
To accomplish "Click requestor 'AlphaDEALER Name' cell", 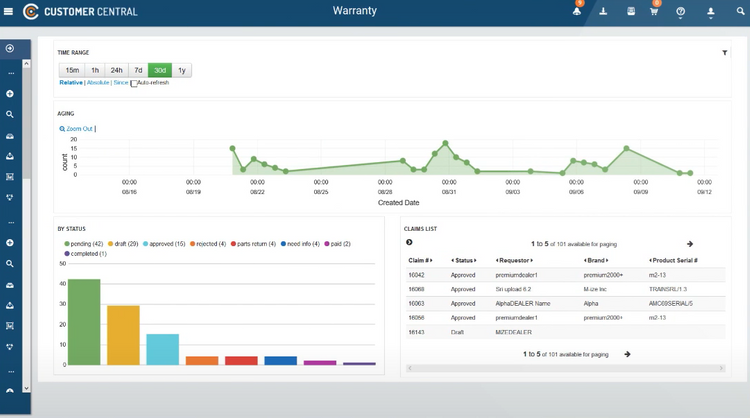I will [x=523, y=304].
